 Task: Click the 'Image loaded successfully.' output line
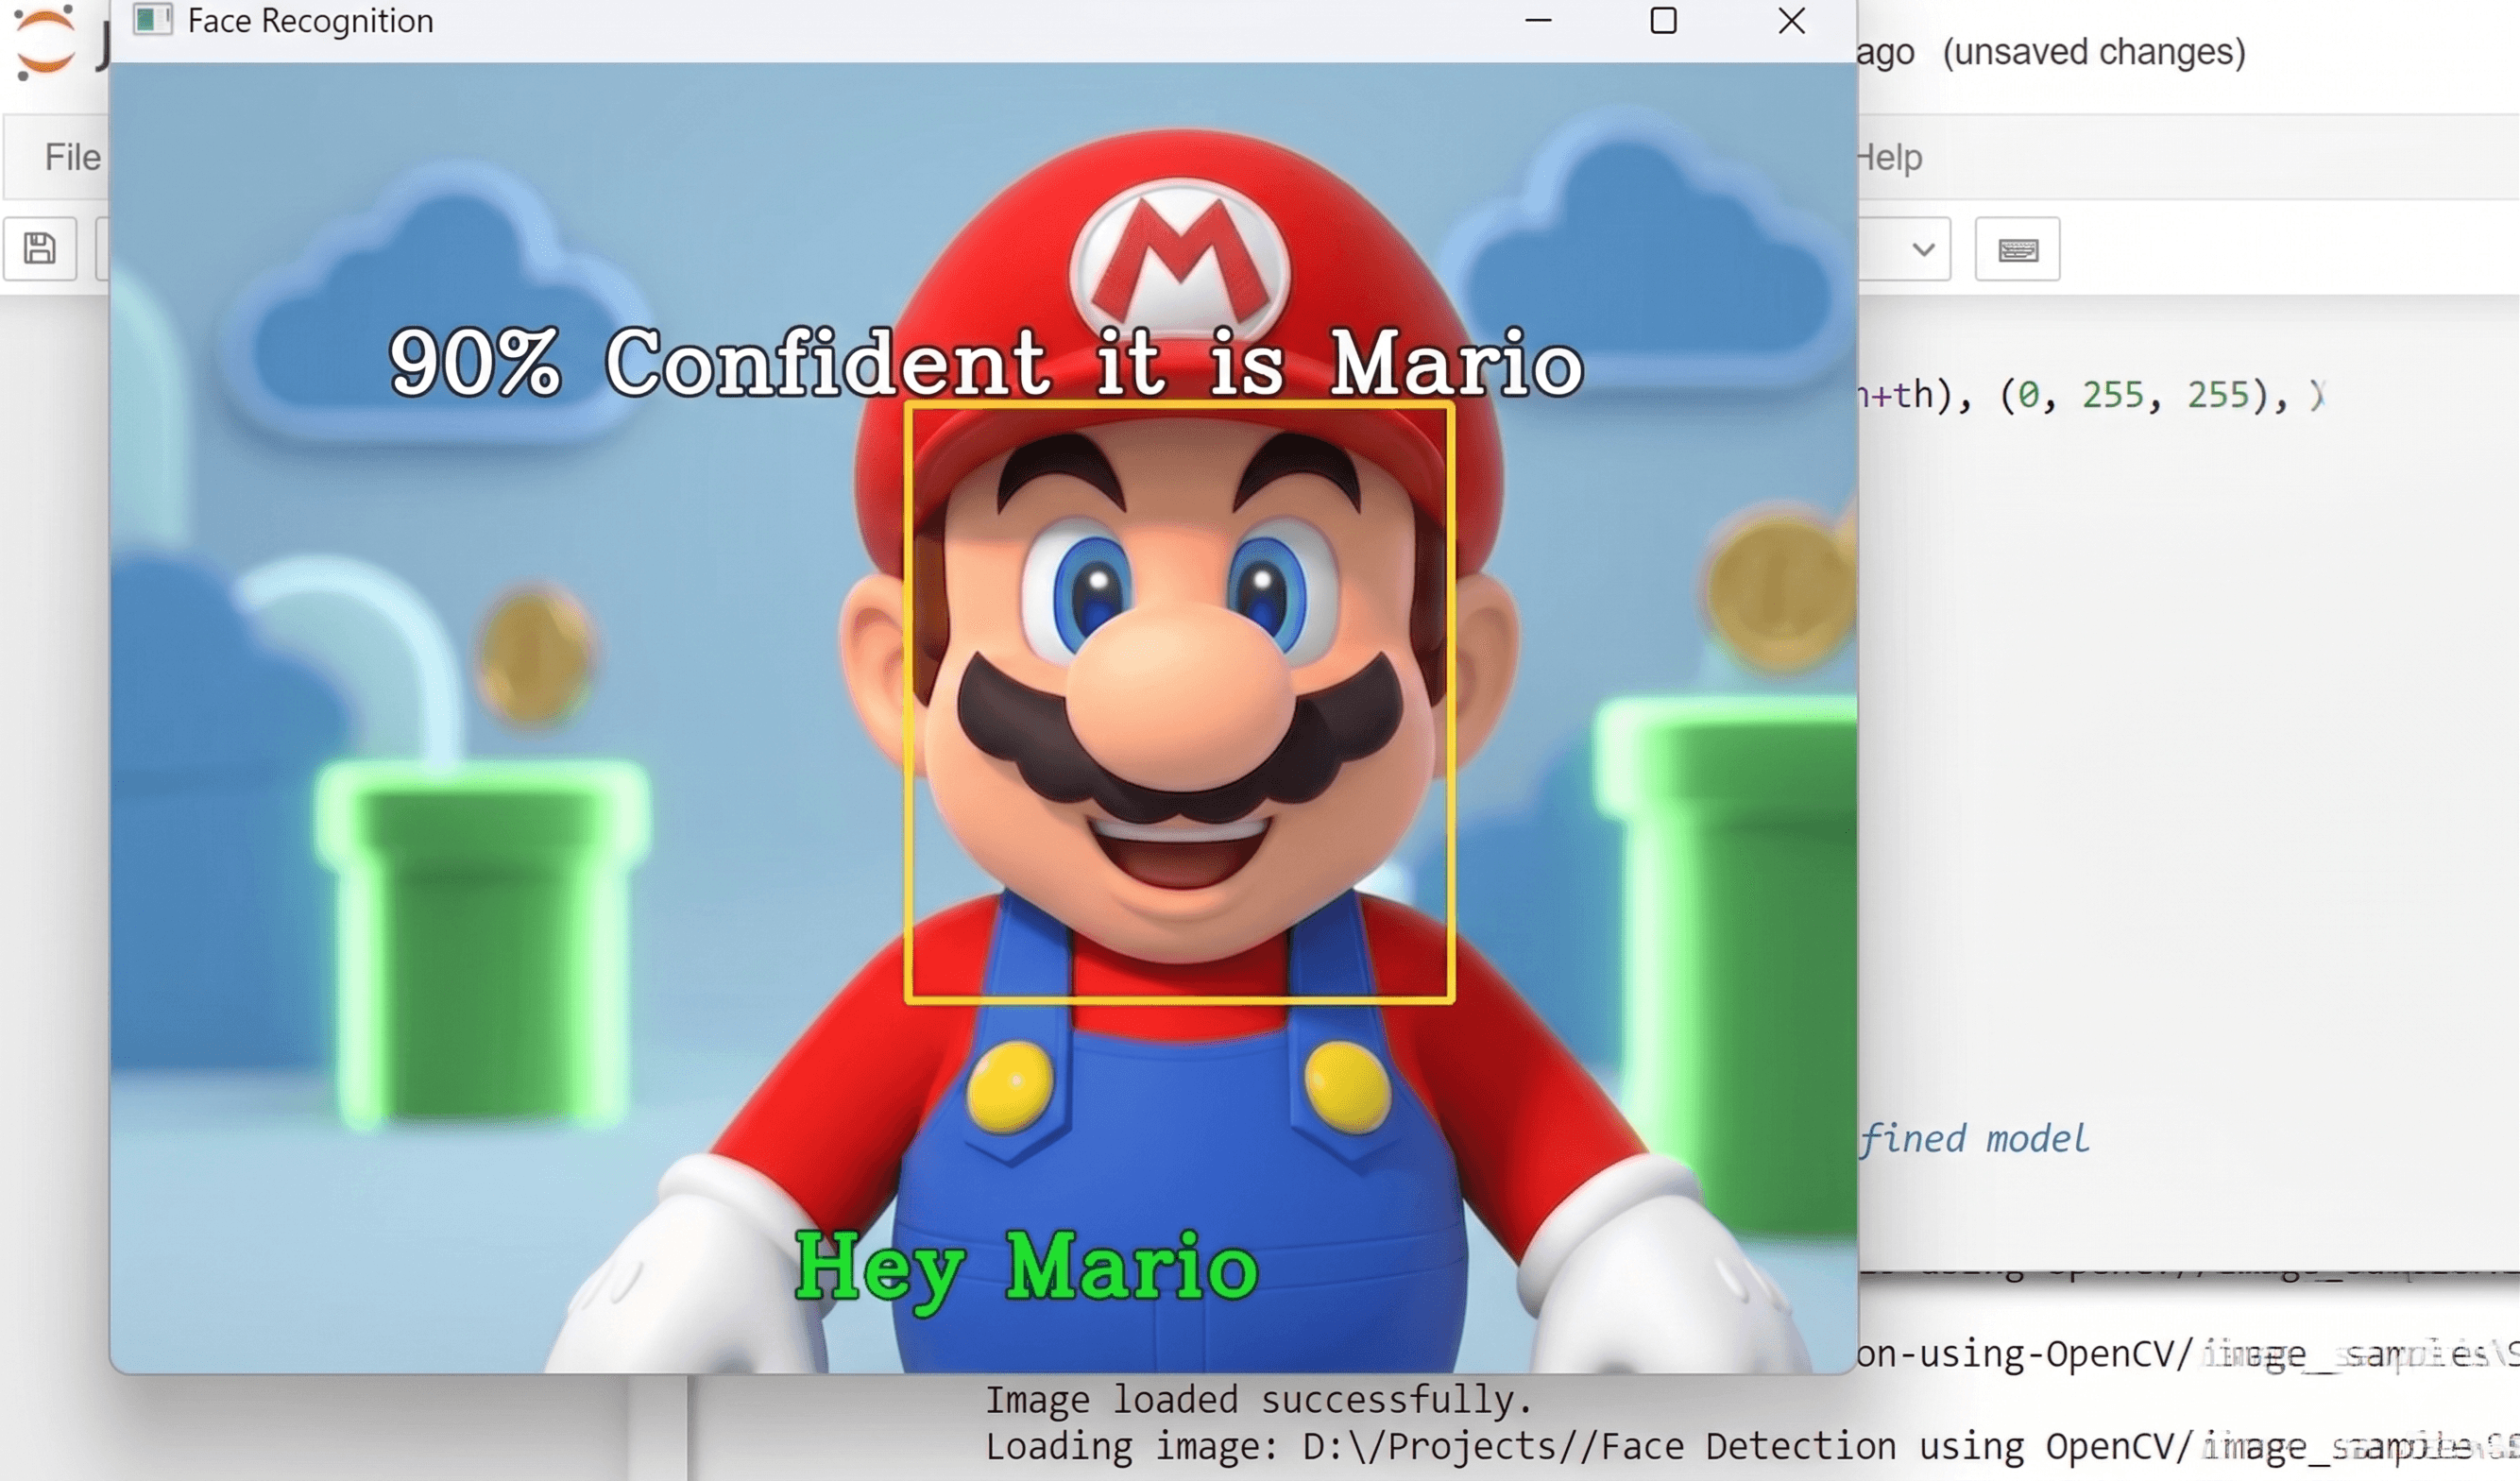coord(1259,1400)
